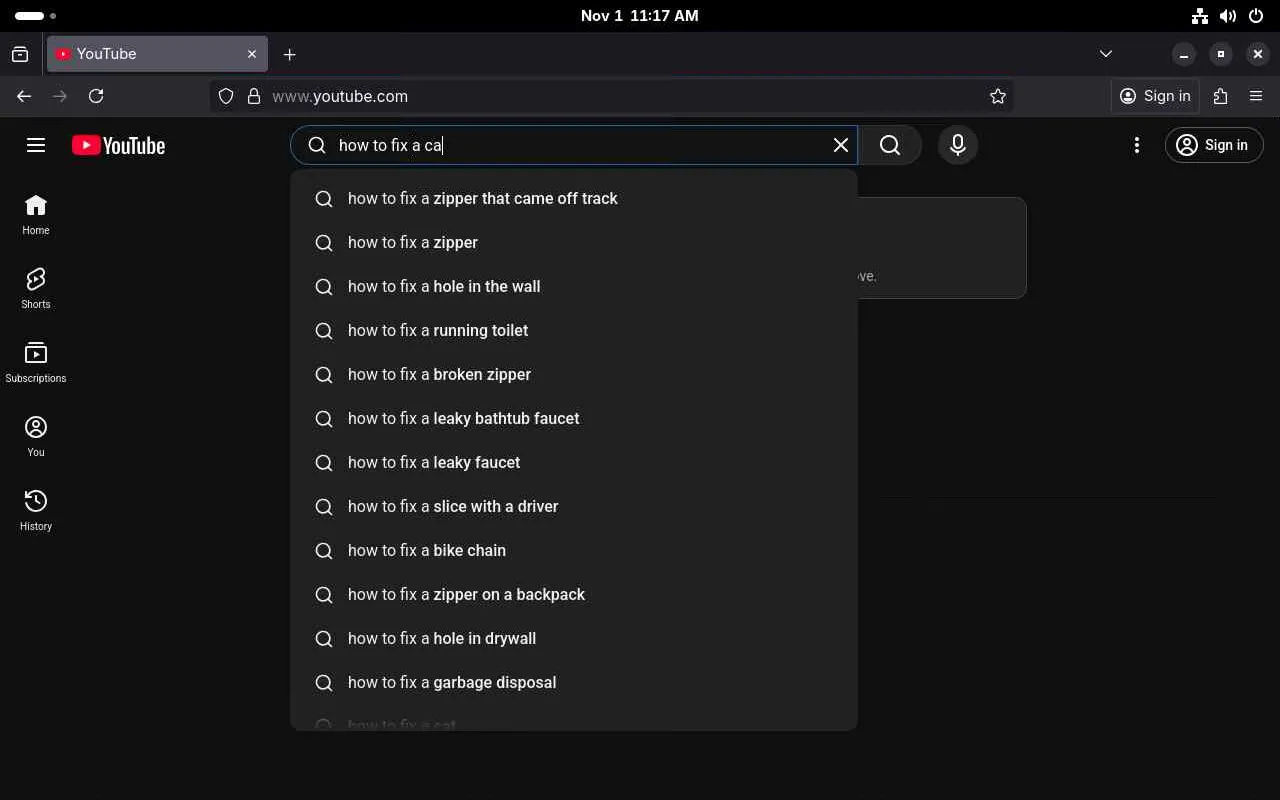Open YouTube Shorts from sidebar
The width and height of the screenshot is (1280, 800).
(x=36, y=288)
